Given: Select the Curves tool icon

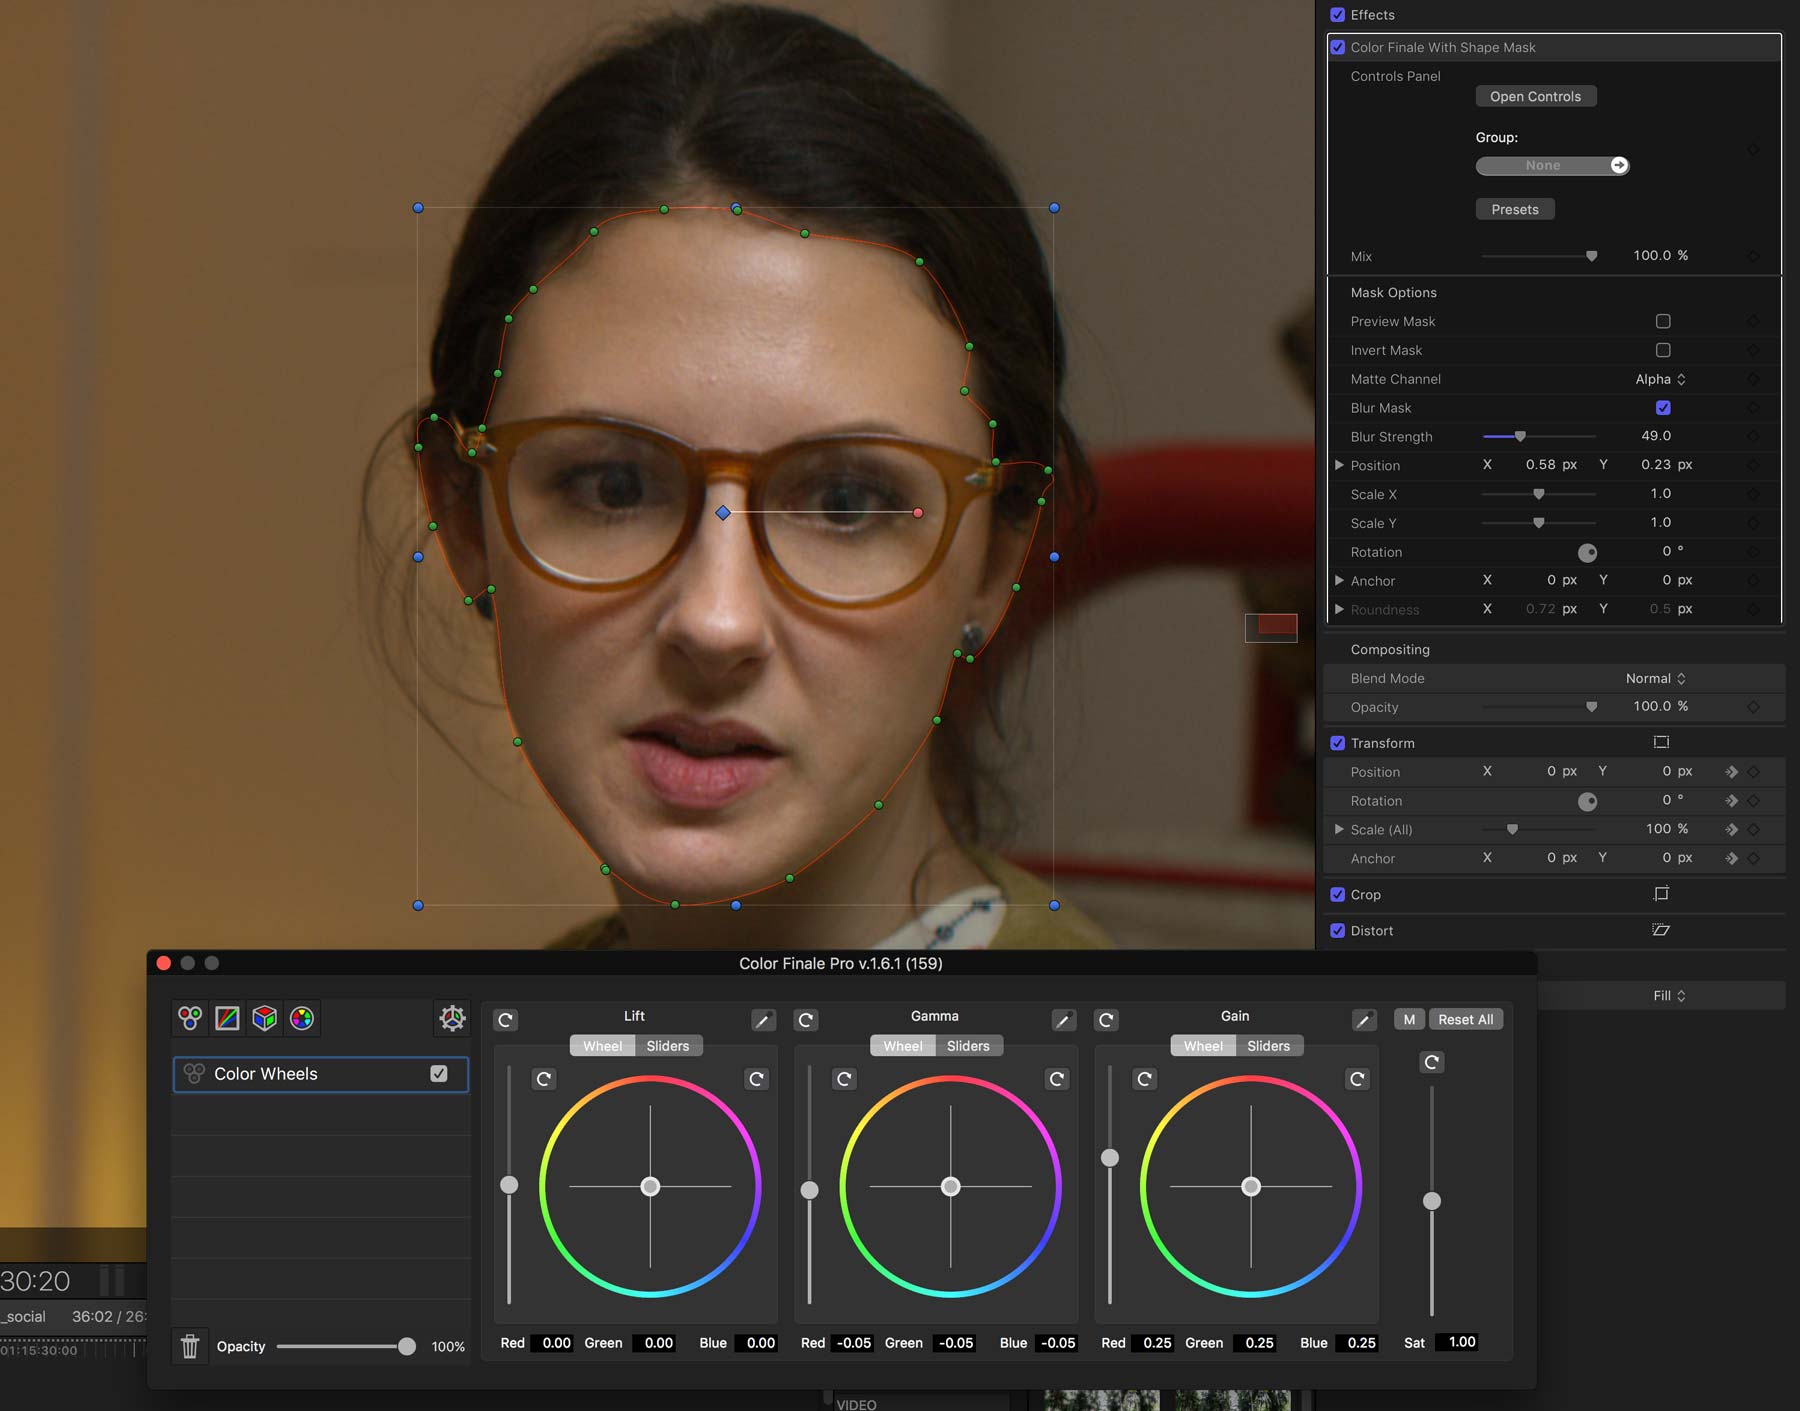Looking at the screenshot, I should click(x=227, y=1018).
